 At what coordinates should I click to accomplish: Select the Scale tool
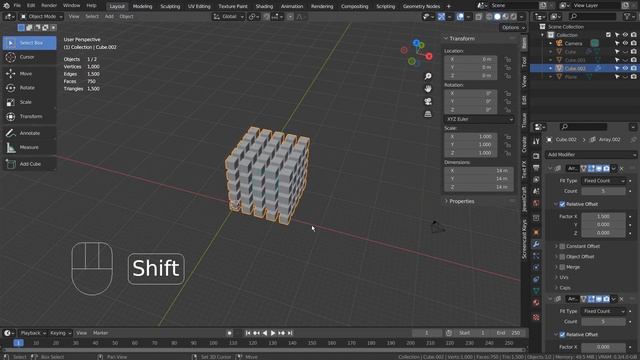29,102
